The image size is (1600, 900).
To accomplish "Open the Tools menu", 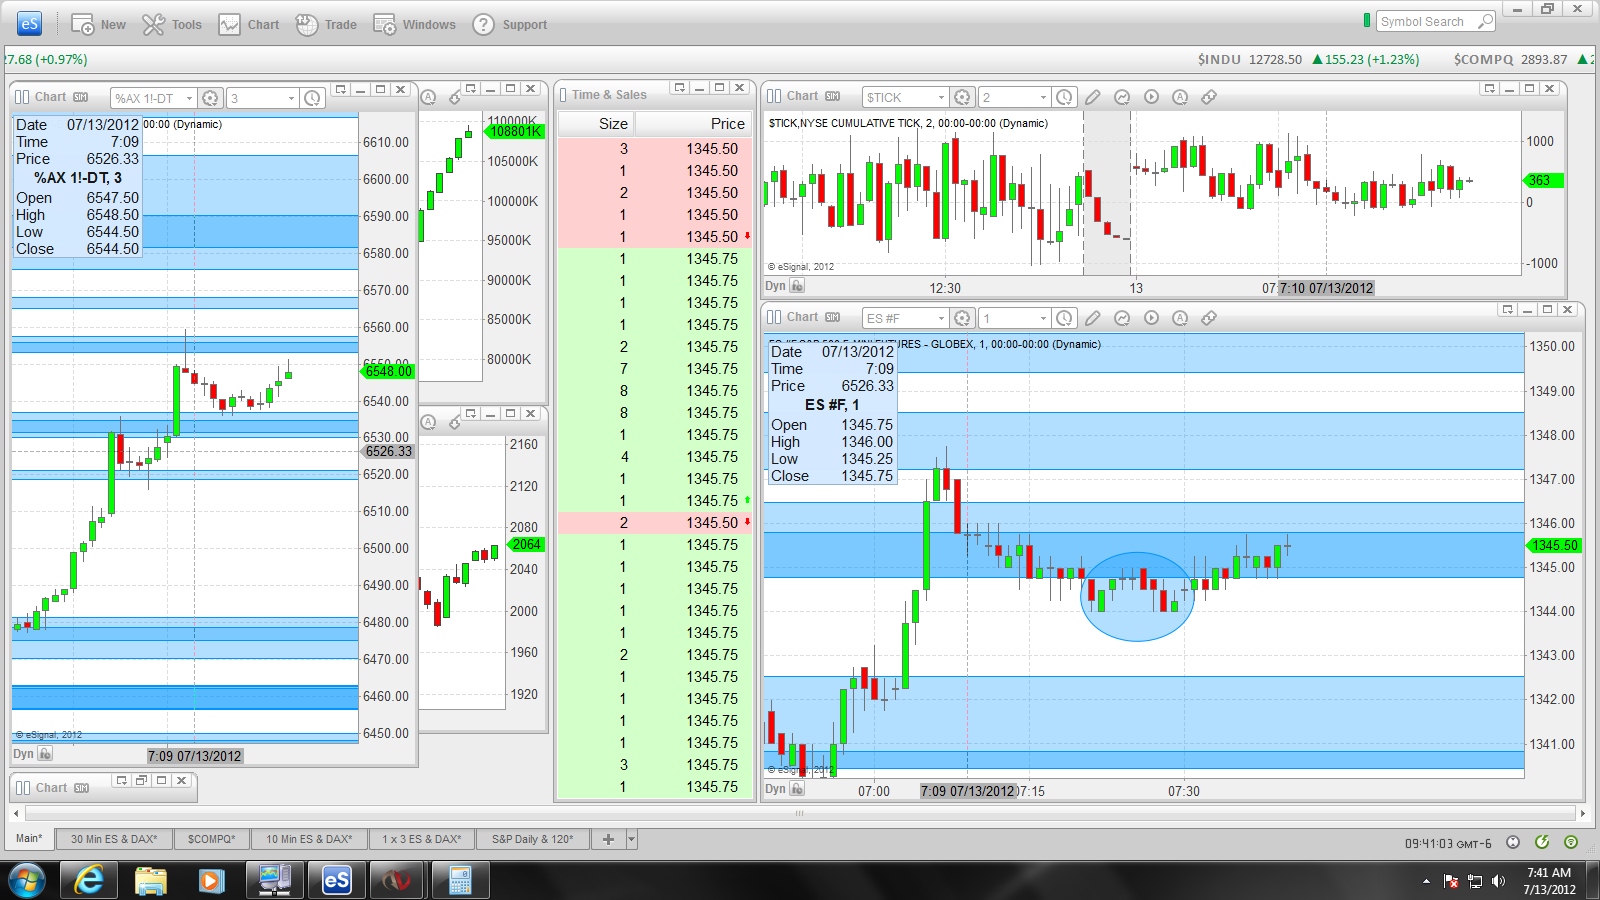I will pos(172,25).
